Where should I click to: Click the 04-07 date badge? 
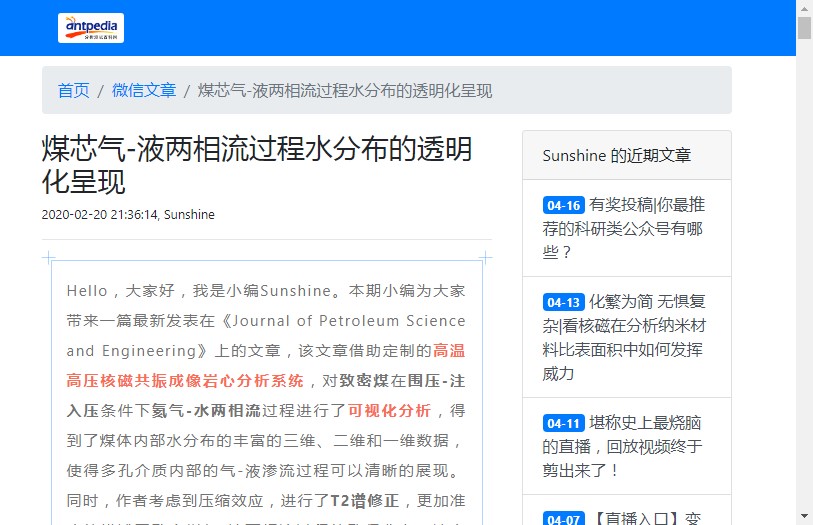[x=563, y=519]
